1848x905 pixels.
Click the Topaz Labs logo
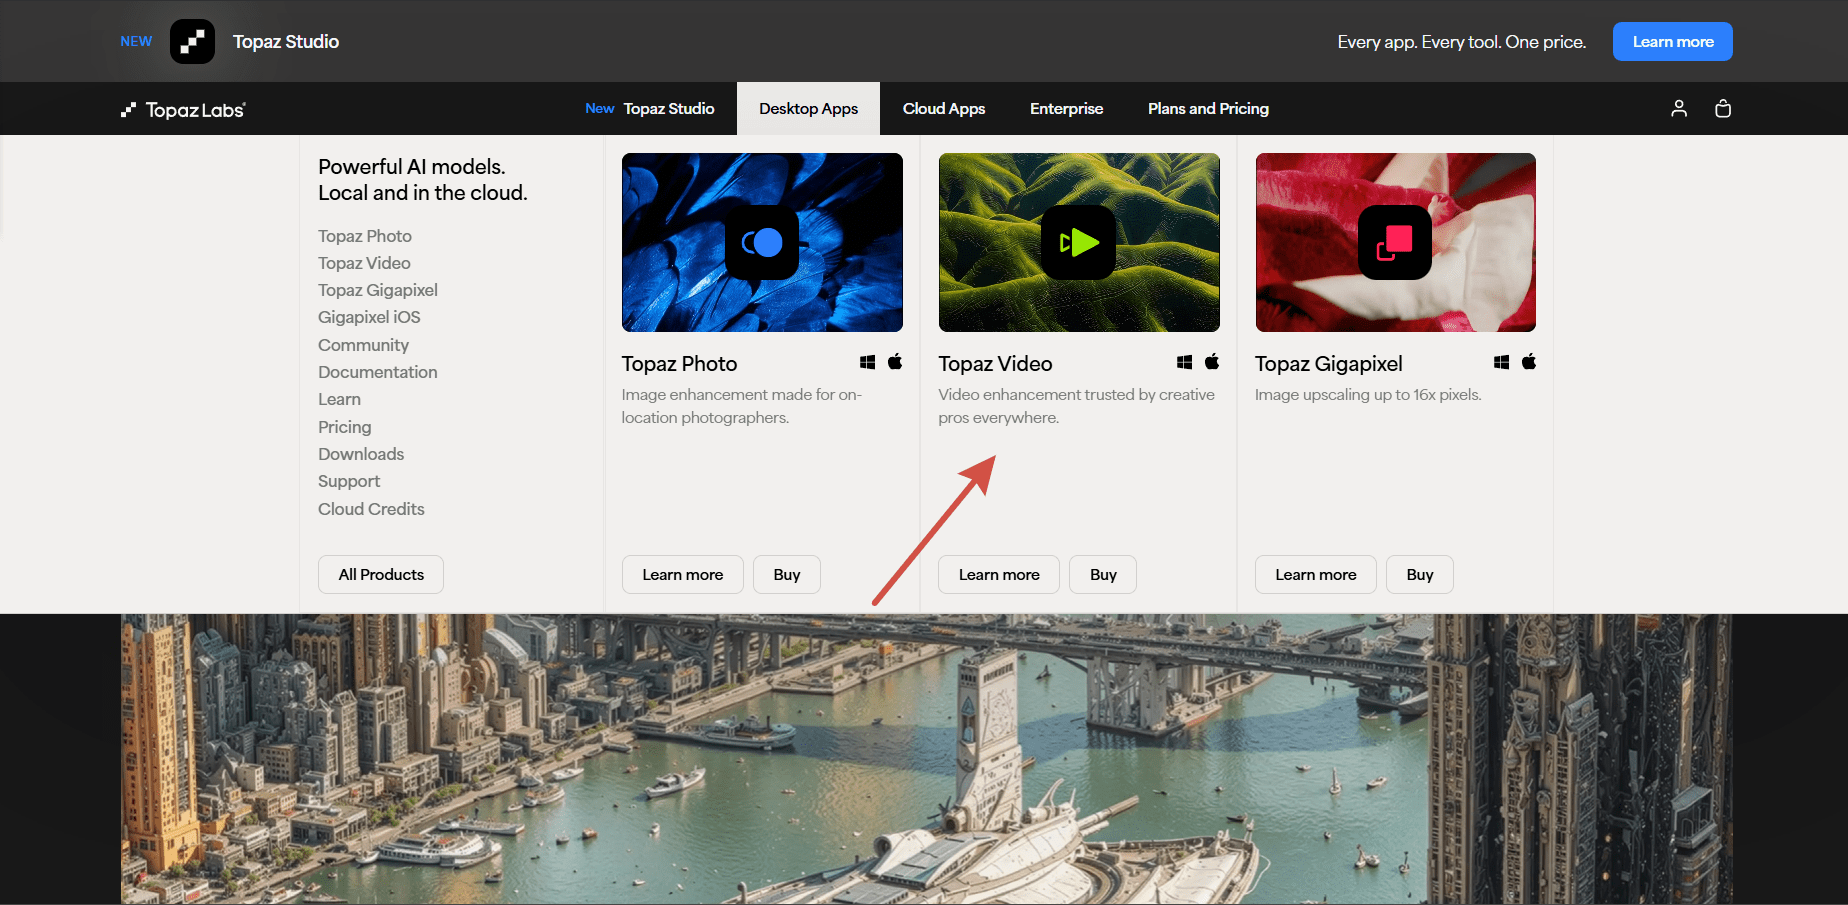(x=183, y=109)
